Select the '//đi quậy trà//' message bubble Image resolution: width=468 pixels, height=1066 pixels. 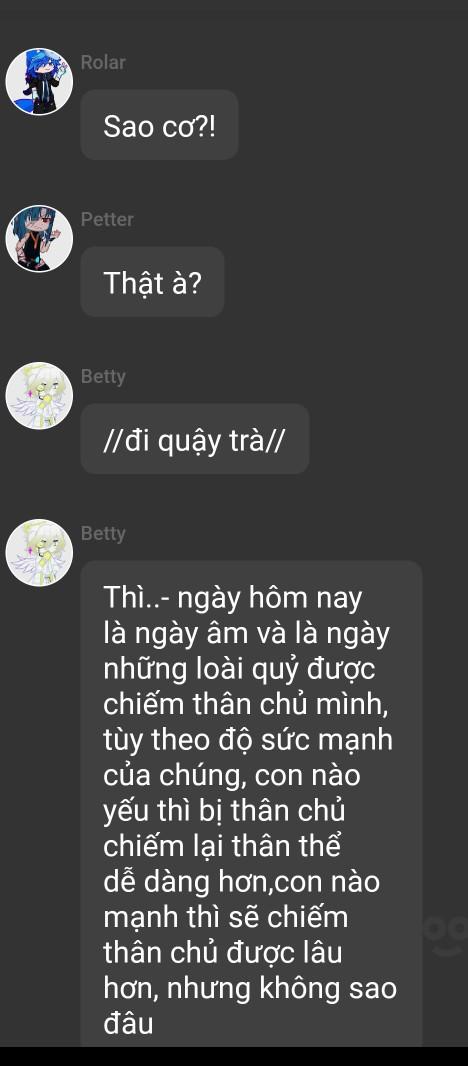tap(195, 439)
